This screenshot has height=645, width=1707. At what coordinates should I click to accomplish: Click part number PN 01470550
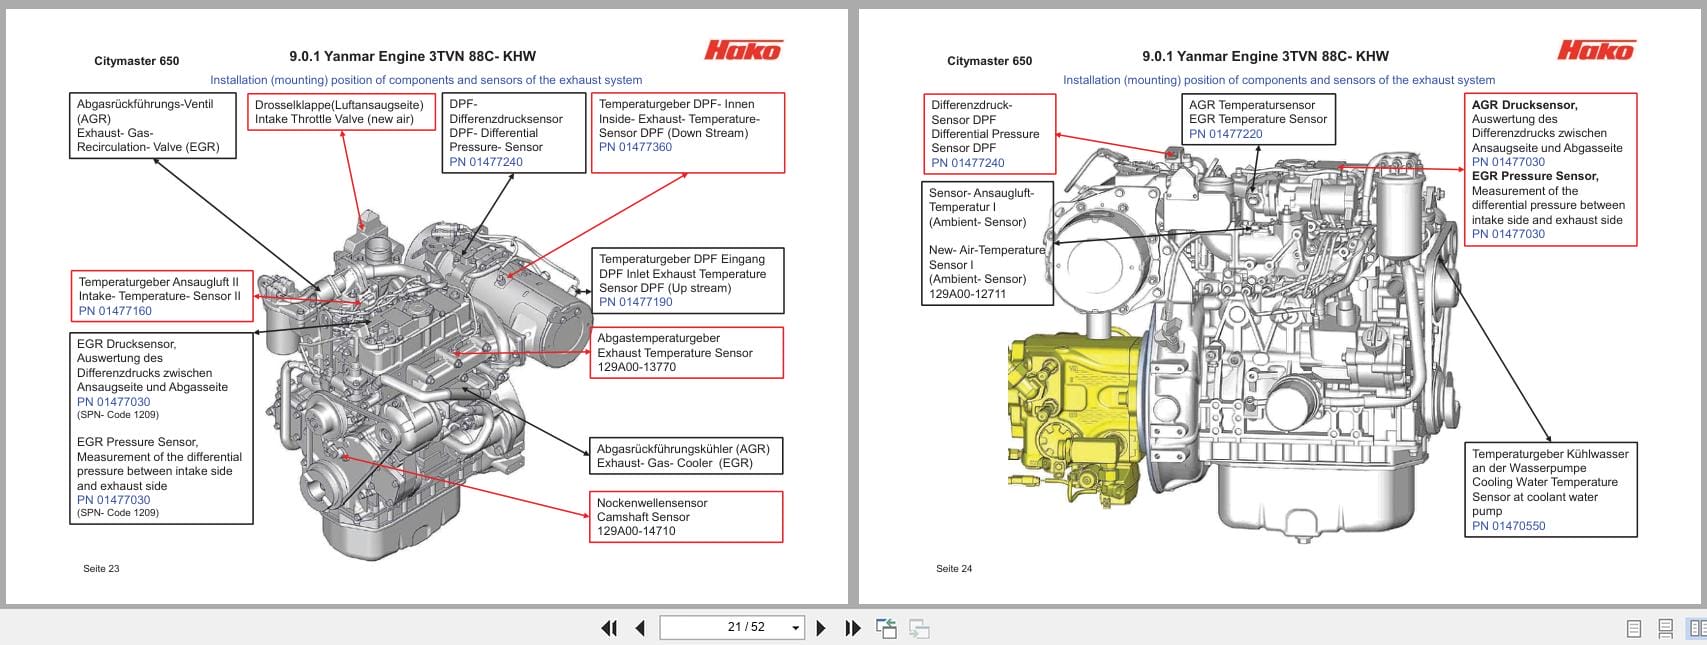point(1508,526)
